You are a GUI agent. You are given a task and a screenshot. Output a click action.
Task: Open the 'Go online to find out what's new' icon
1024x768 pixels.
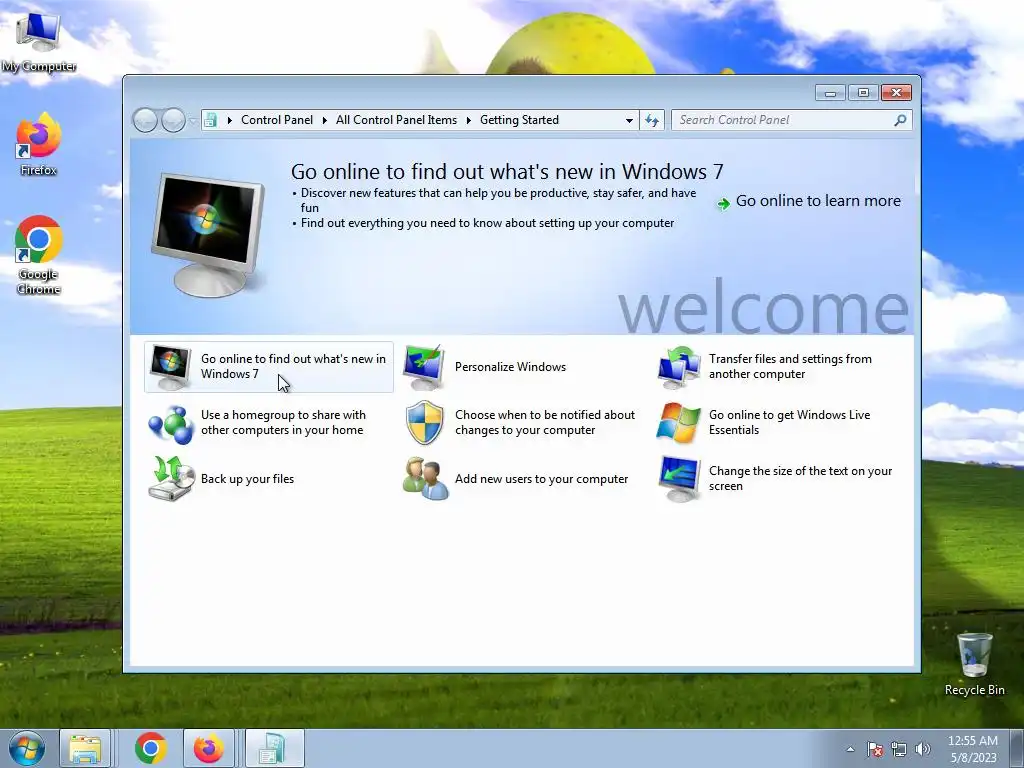(170, 367)
